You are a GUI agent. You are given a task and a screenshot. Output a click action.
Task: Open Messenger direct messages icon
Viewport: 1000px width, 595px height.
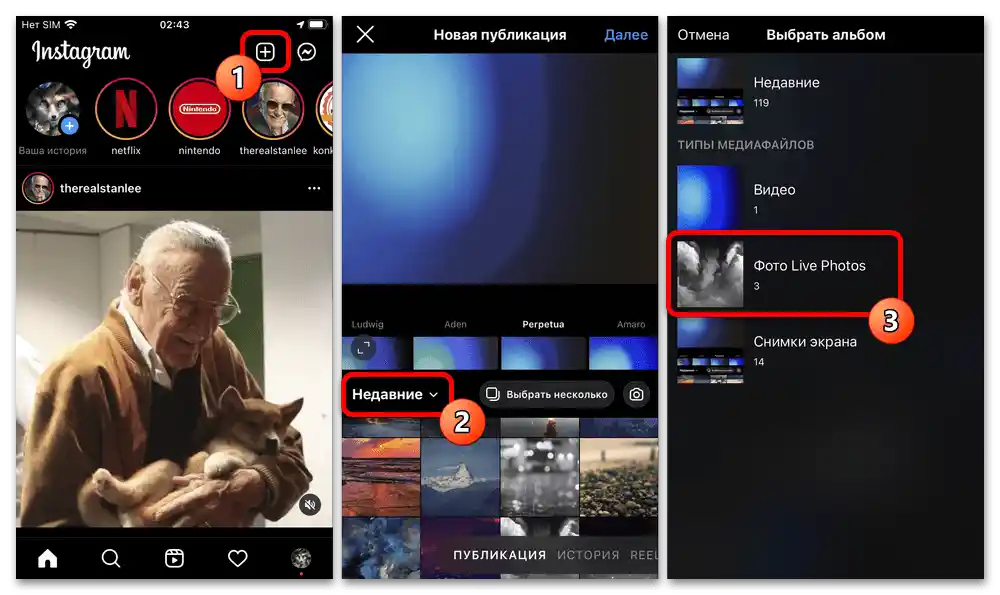307,52
